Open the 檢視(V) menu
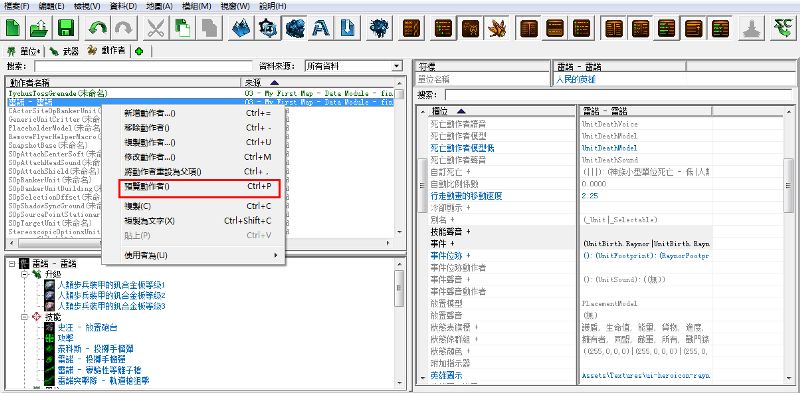800x393 pixels. (x=87, y=6)
